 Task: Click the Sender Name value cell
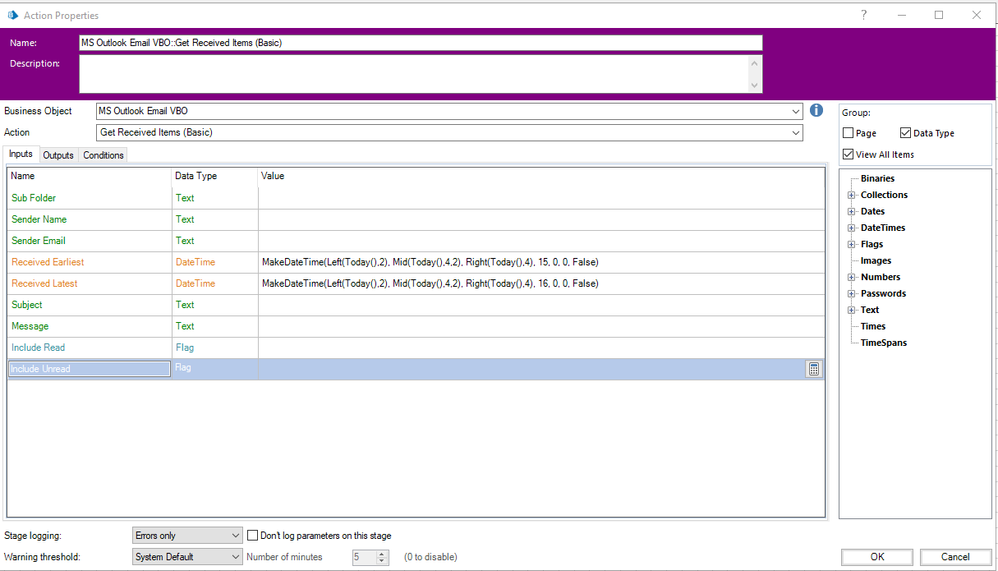point(541,220)
